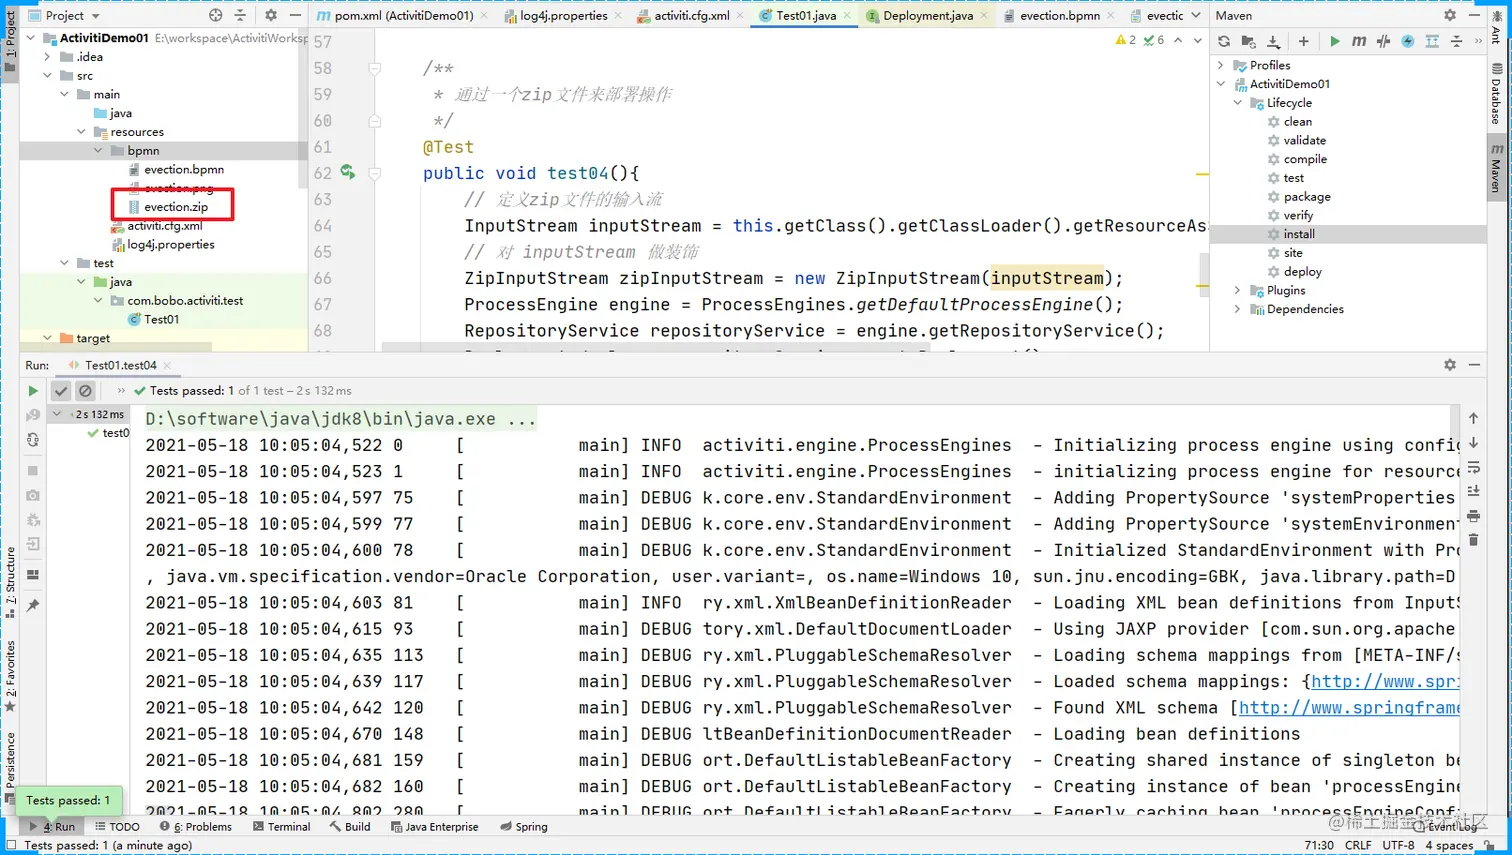This screenshot has height=855, width=1512.
Task: Open the Terminal tool window tab
Action: 282,827
